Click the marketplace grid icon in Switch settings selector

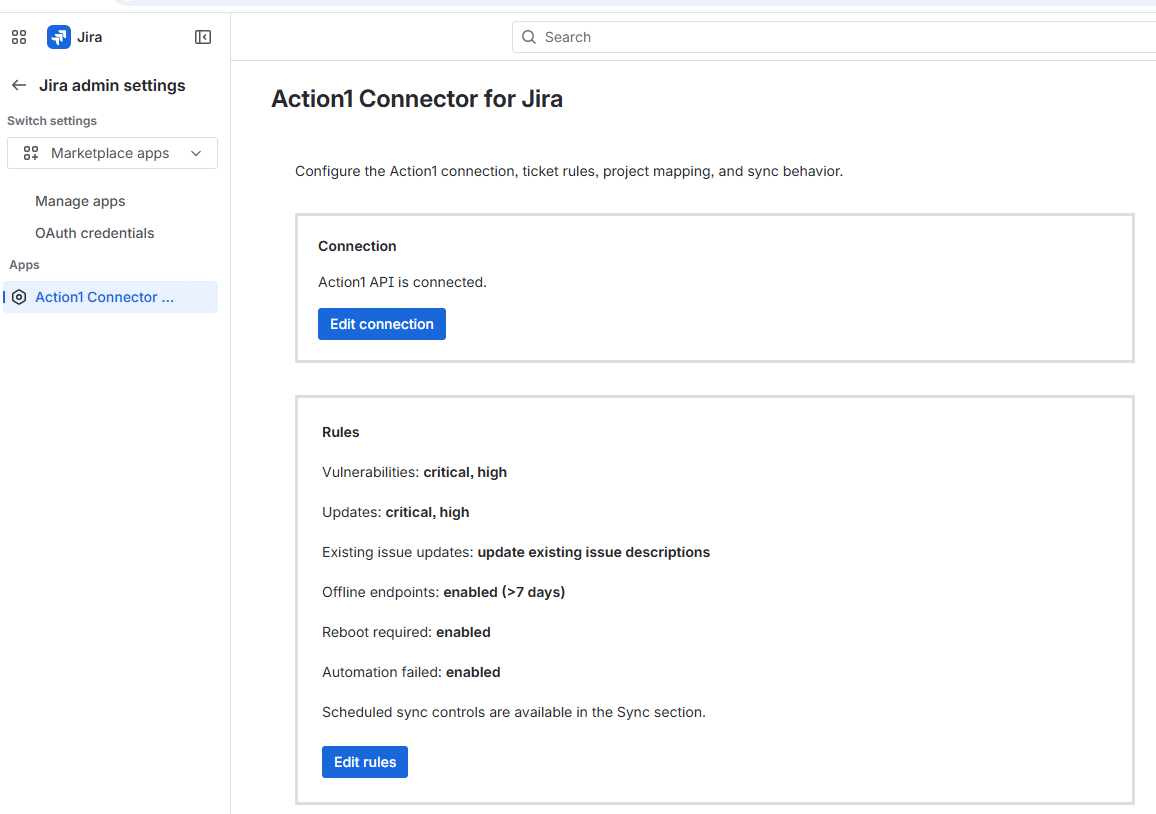click(x=30, y=153)
